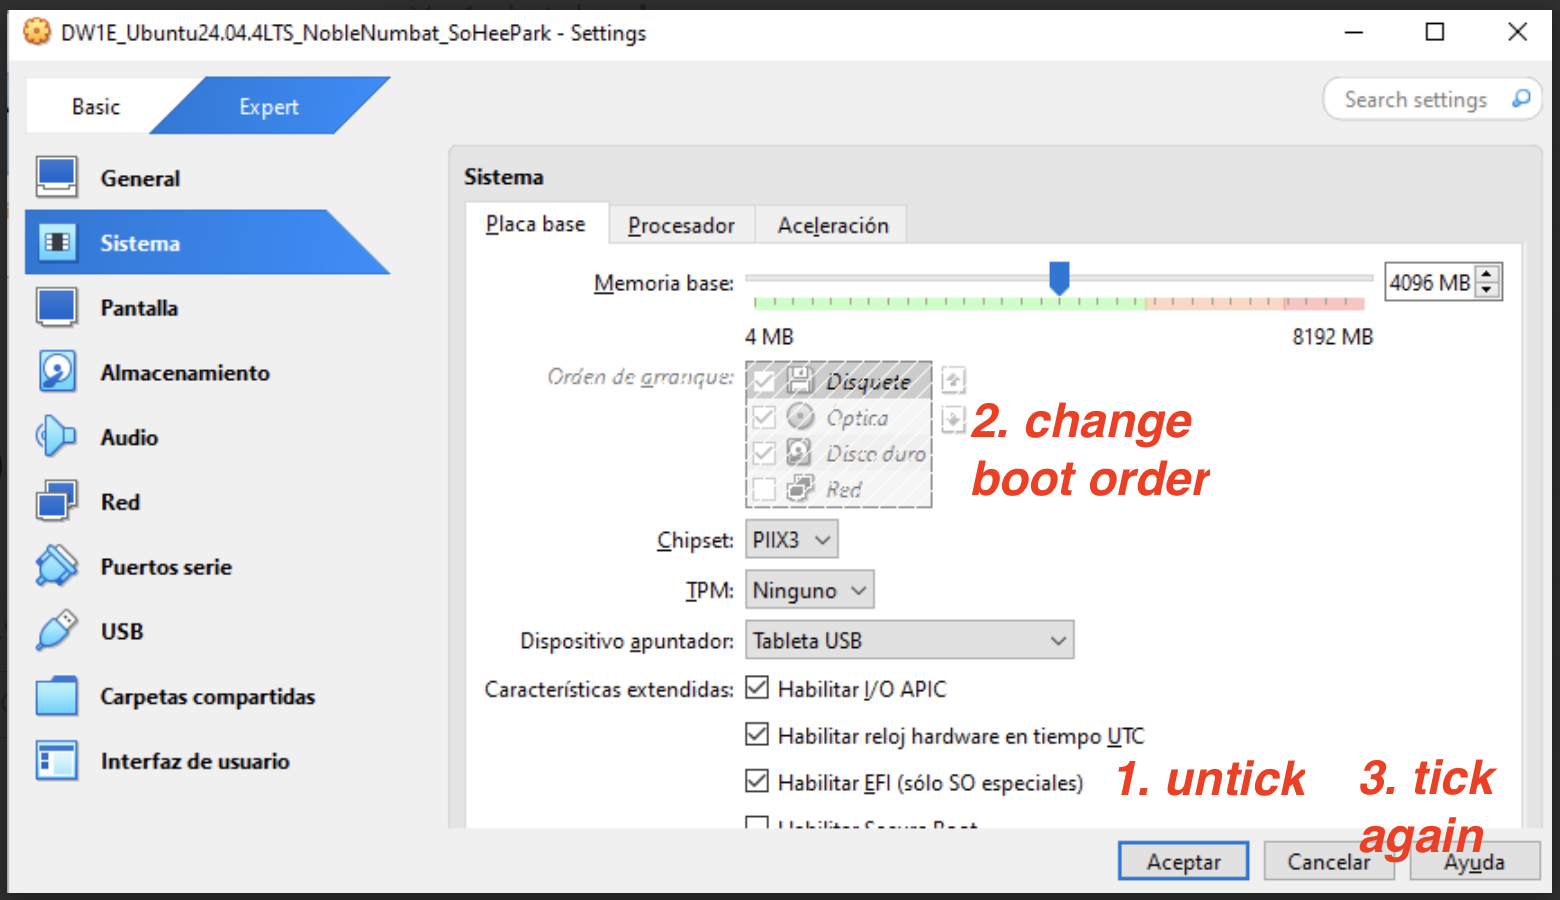The image size is (1560, 900).
Task: Enable Red boot checkbox
Action: click(764, 488)
